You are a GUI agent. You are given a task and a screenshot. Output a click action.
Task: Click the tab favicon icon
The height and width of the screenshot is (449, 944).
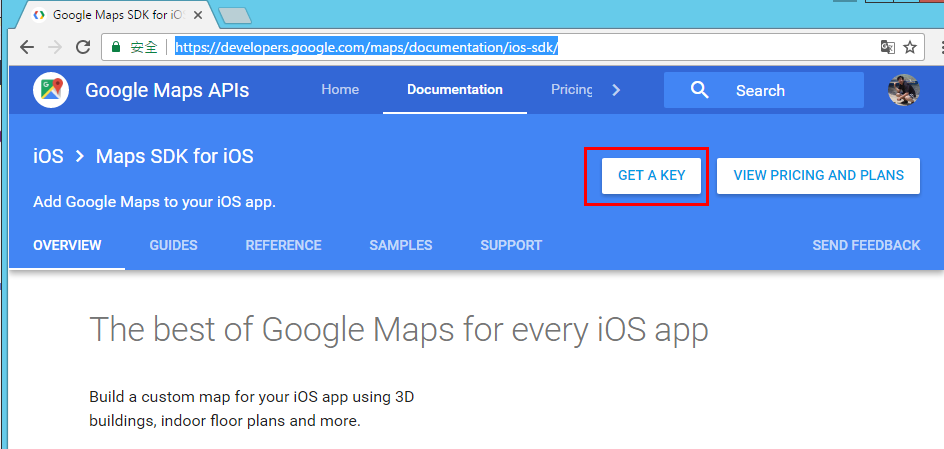(39, 14)
